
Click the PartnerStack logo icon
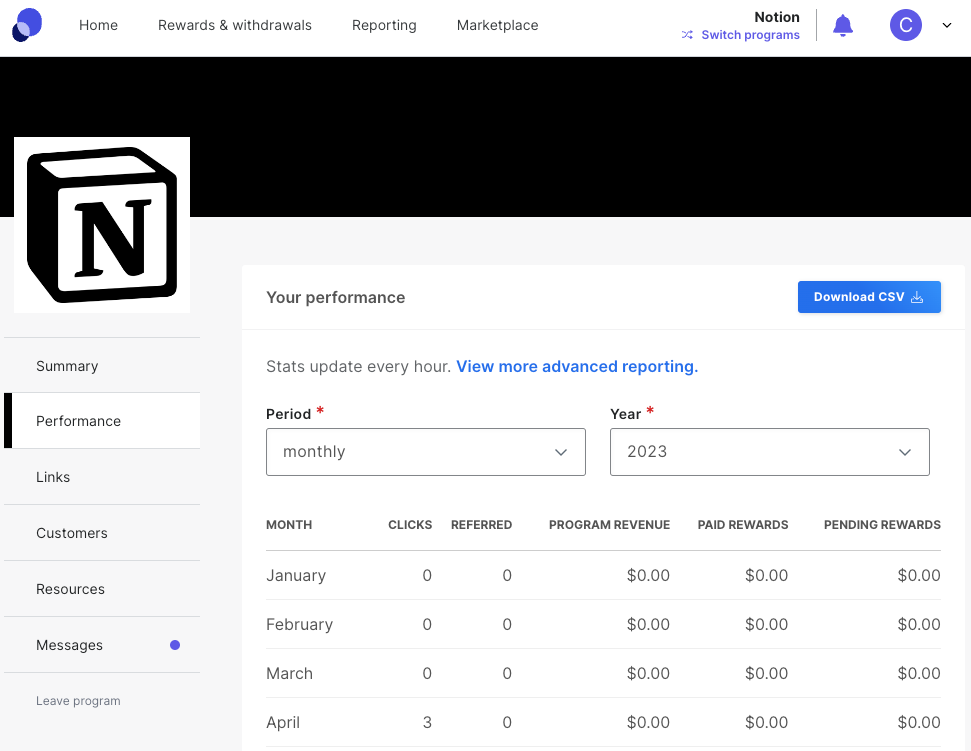pyautogui.click(x=27, y=25)
